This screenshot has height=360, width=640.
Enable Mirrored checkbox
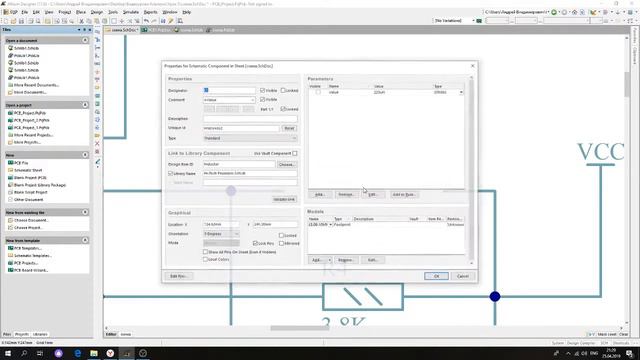pos(281,243)
